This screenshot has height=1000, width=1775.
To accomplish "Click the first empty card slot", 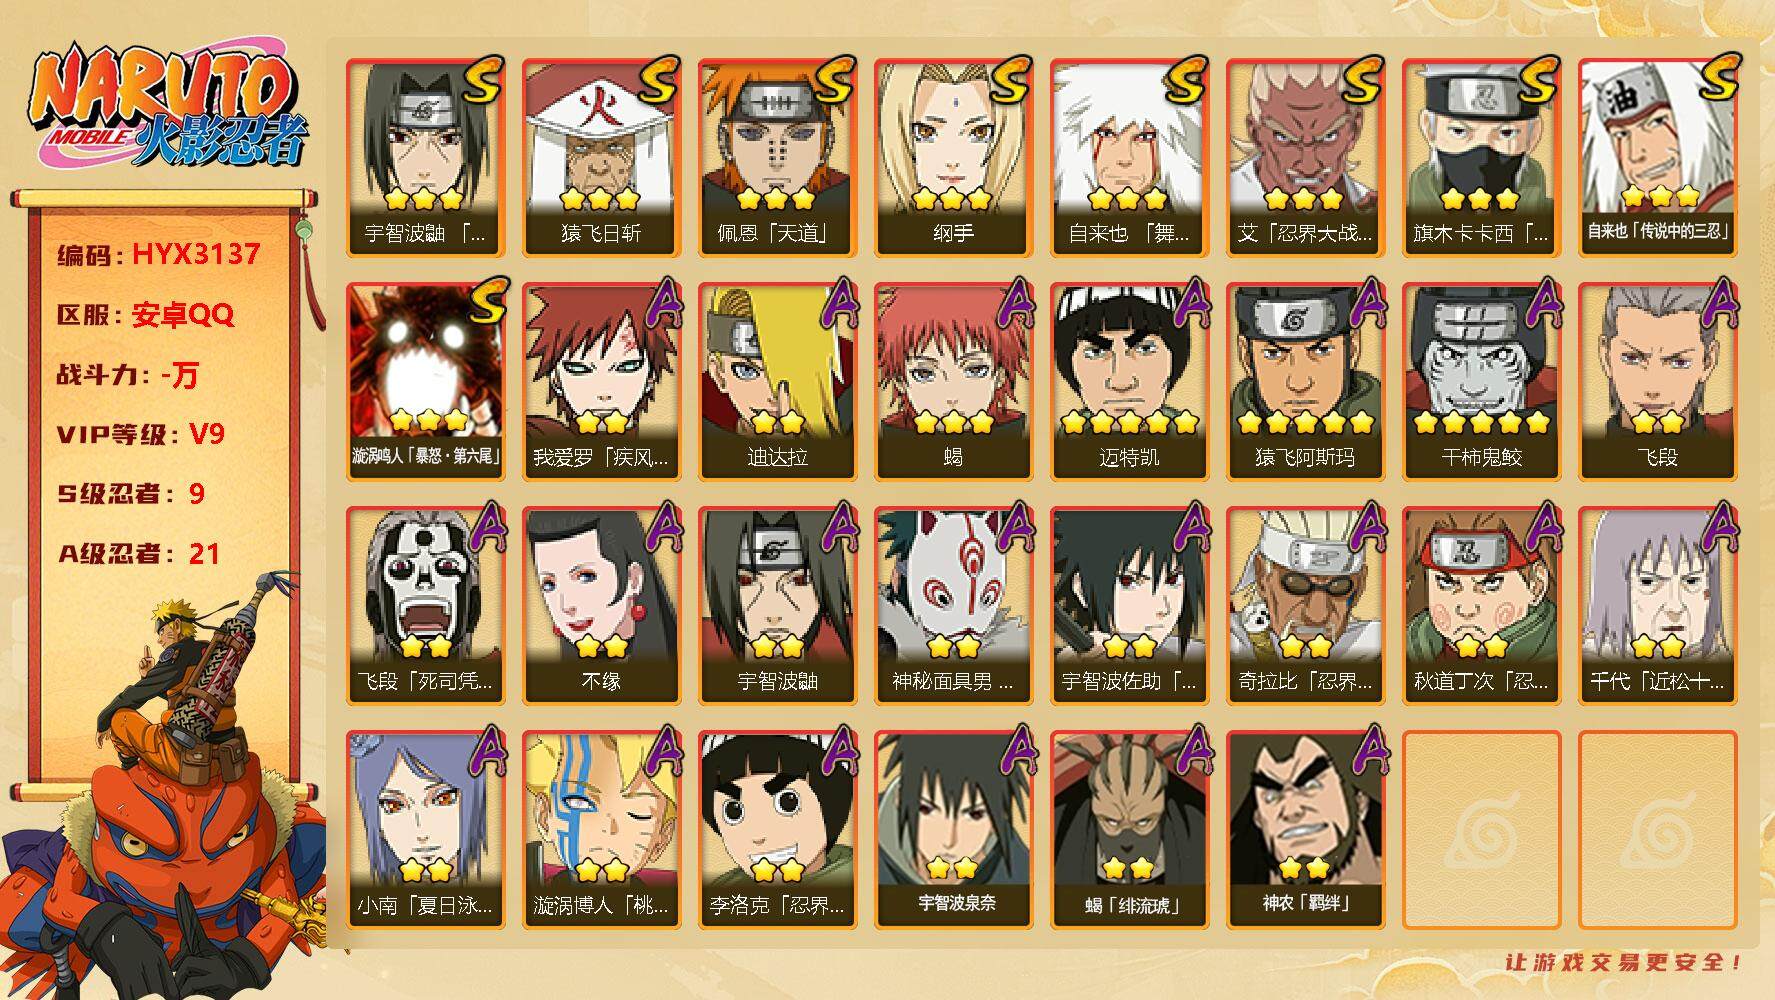I will (1481, 830).
